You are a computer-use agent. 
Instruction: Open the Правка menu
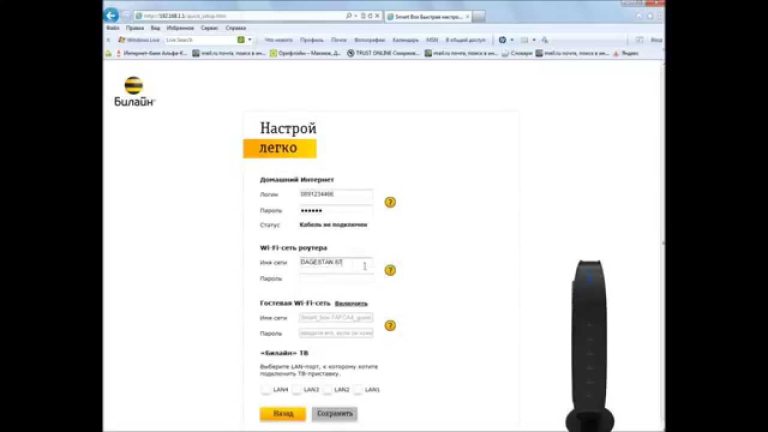pos(135,28)
